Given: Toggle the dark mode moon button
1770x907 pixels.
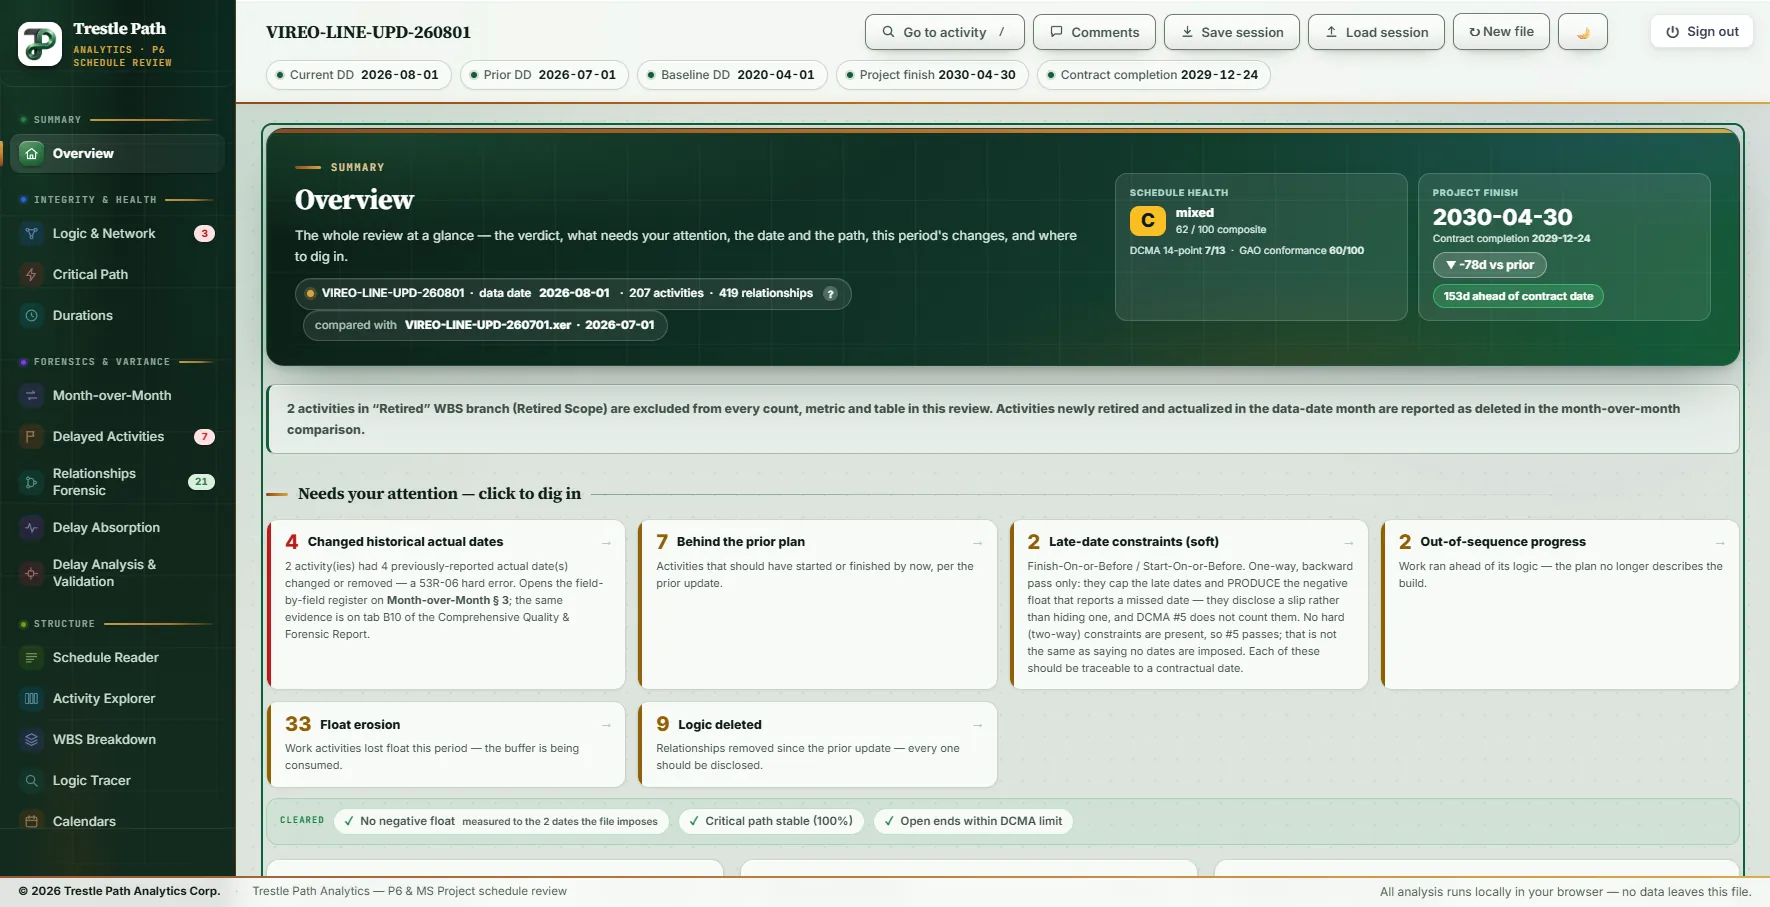Looking at the screenshot, I should (x=1583, y=32).
